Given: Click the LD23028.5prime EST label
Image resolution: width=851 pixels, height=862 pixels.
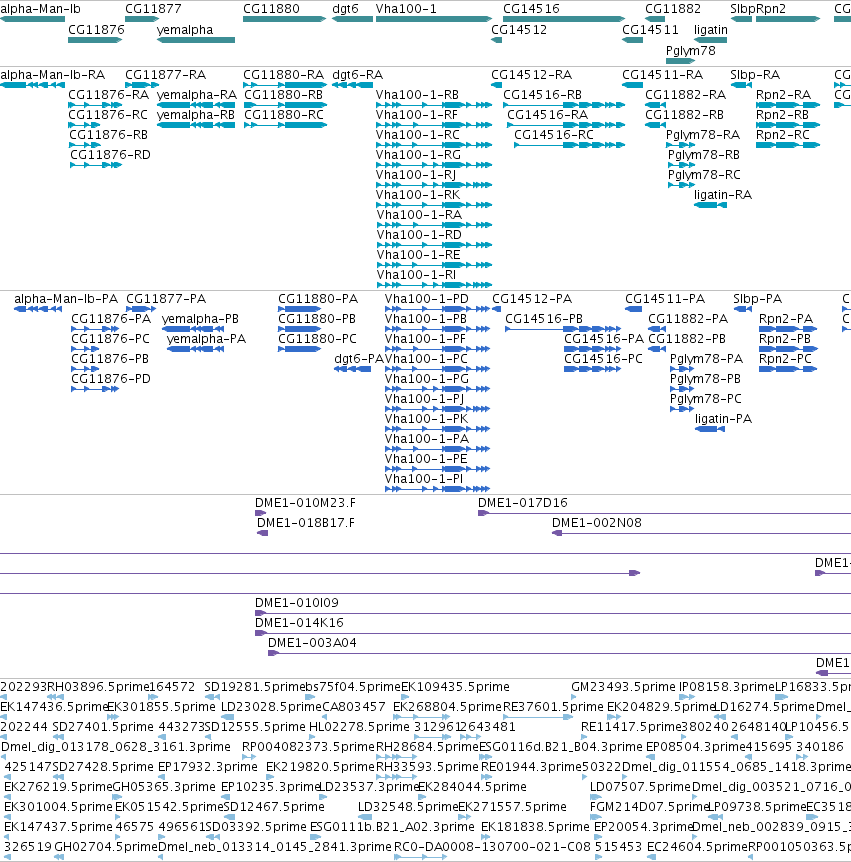Looking at the screenshot, I should point(271,707).
